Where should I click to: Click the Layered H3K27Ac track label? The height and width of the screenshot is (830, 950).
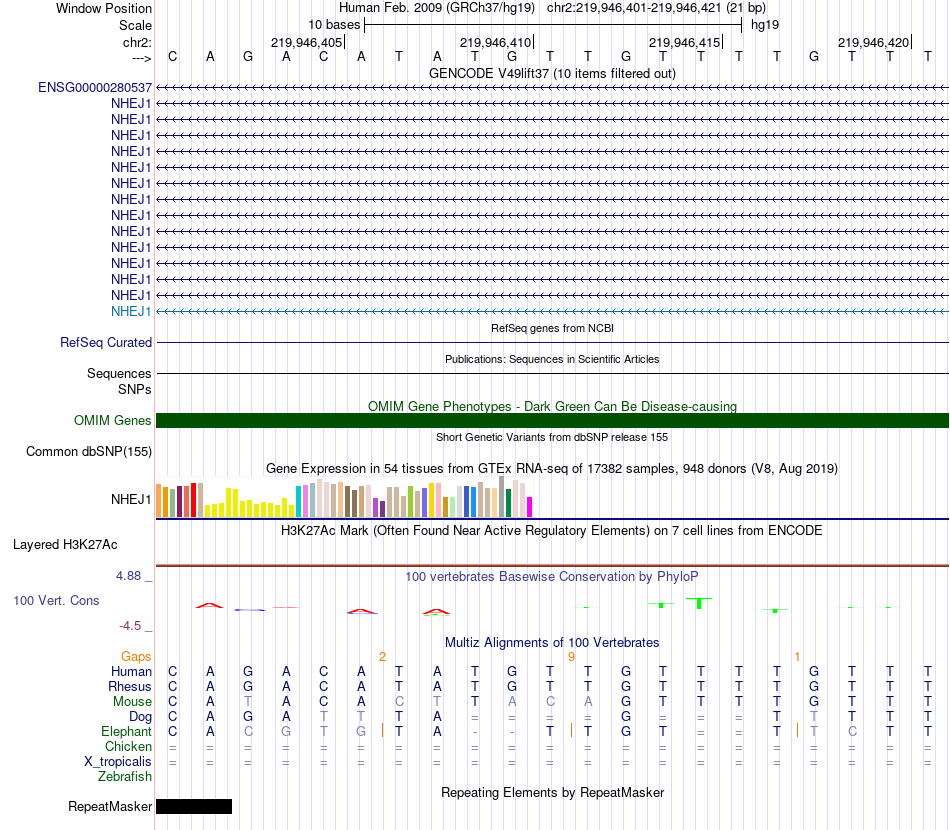click(65, 545)
